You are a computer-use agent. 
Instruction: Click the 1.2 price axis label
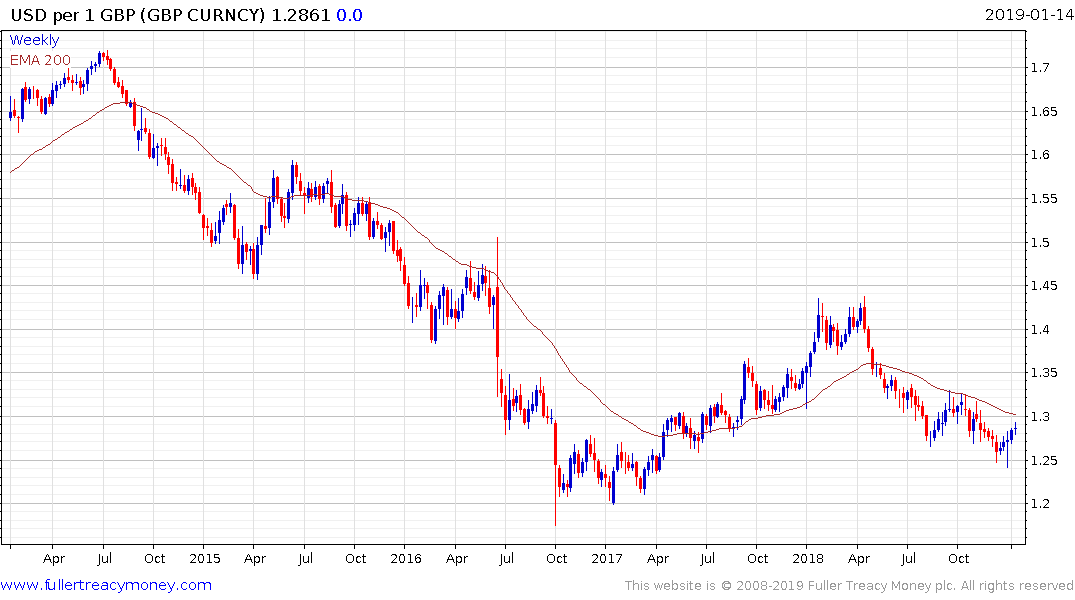(1040, 503)
